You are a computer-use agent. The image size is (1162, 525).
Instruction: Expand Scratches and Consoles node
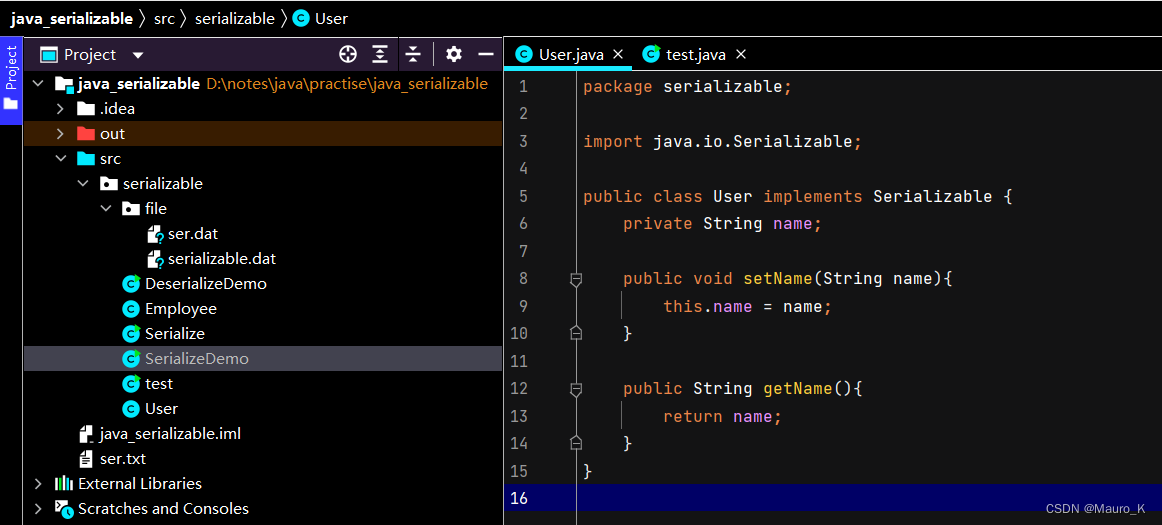click(x=39, y=509)
